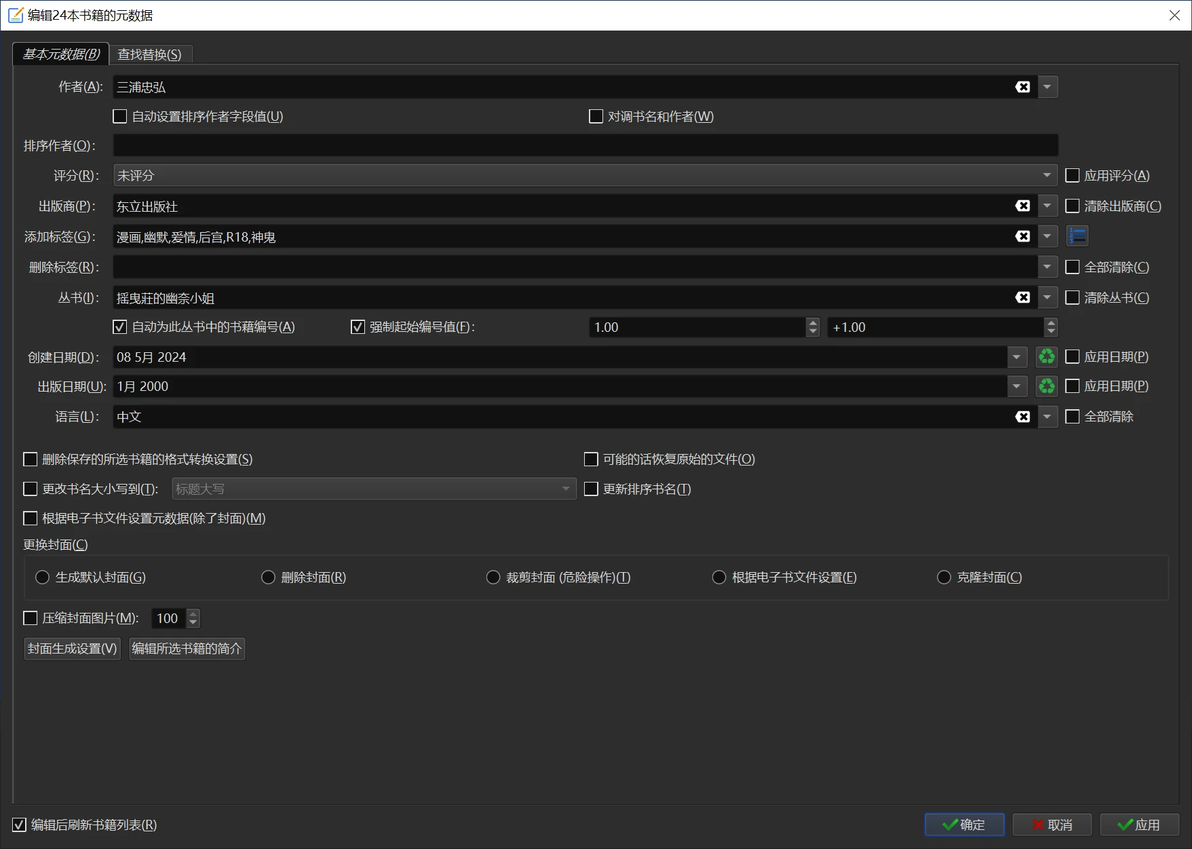Clear the 出版商 field with its X icon
1192x849 pixels.
[1022, 206]
